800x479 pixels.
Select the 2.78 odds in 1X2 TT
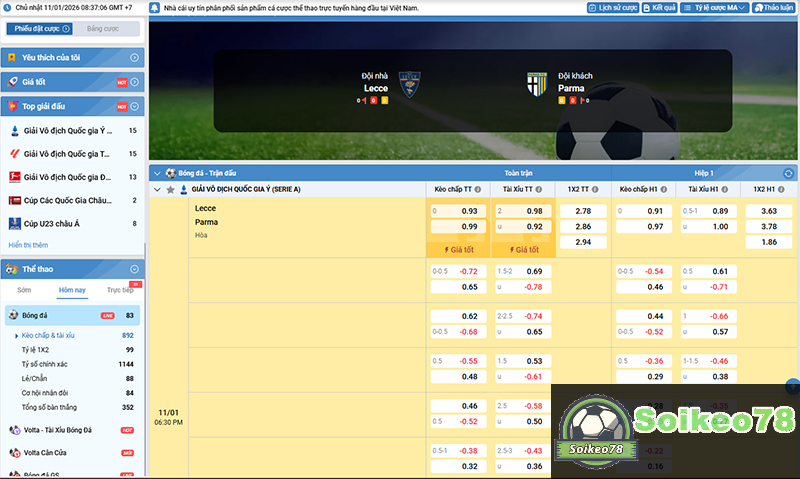click(x=583, y=211)
